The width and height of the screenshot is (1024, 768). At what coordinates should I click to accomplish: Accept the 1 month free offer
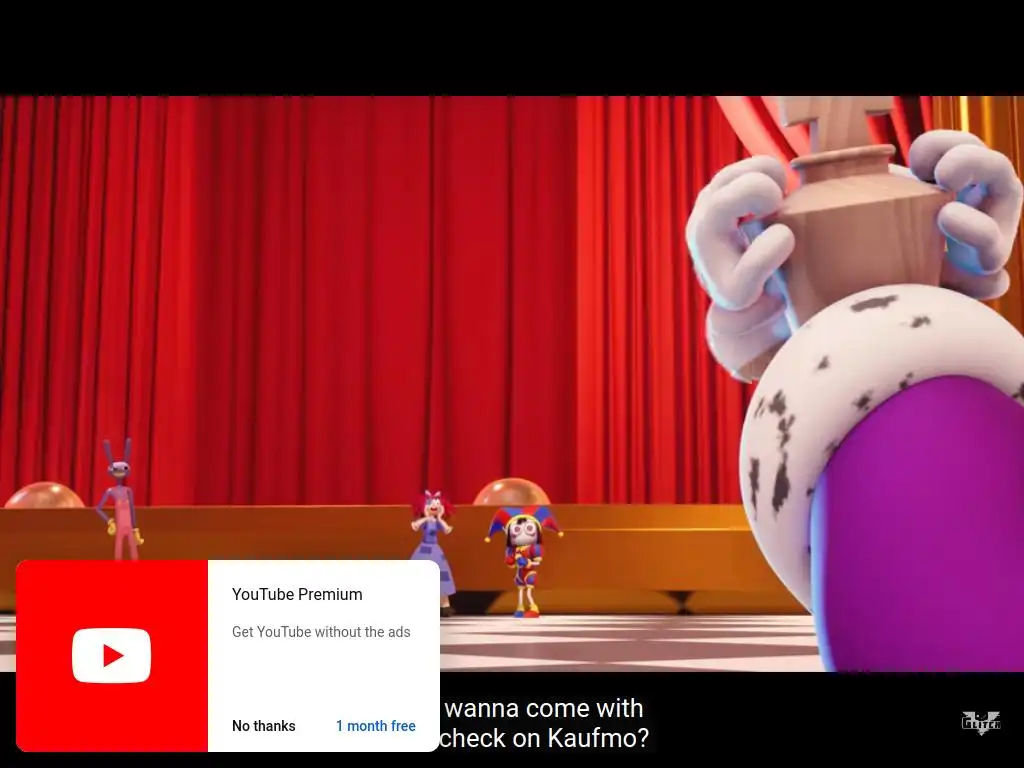[376, 726]
